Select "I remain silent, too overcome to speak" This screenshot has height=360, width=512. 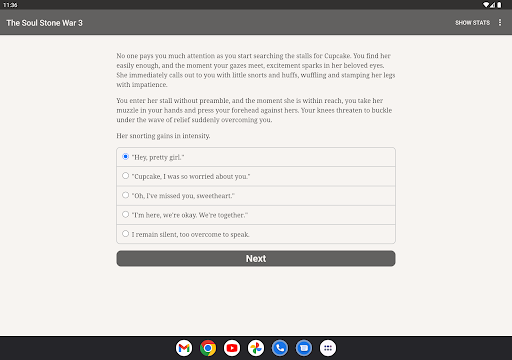point(256,234)
